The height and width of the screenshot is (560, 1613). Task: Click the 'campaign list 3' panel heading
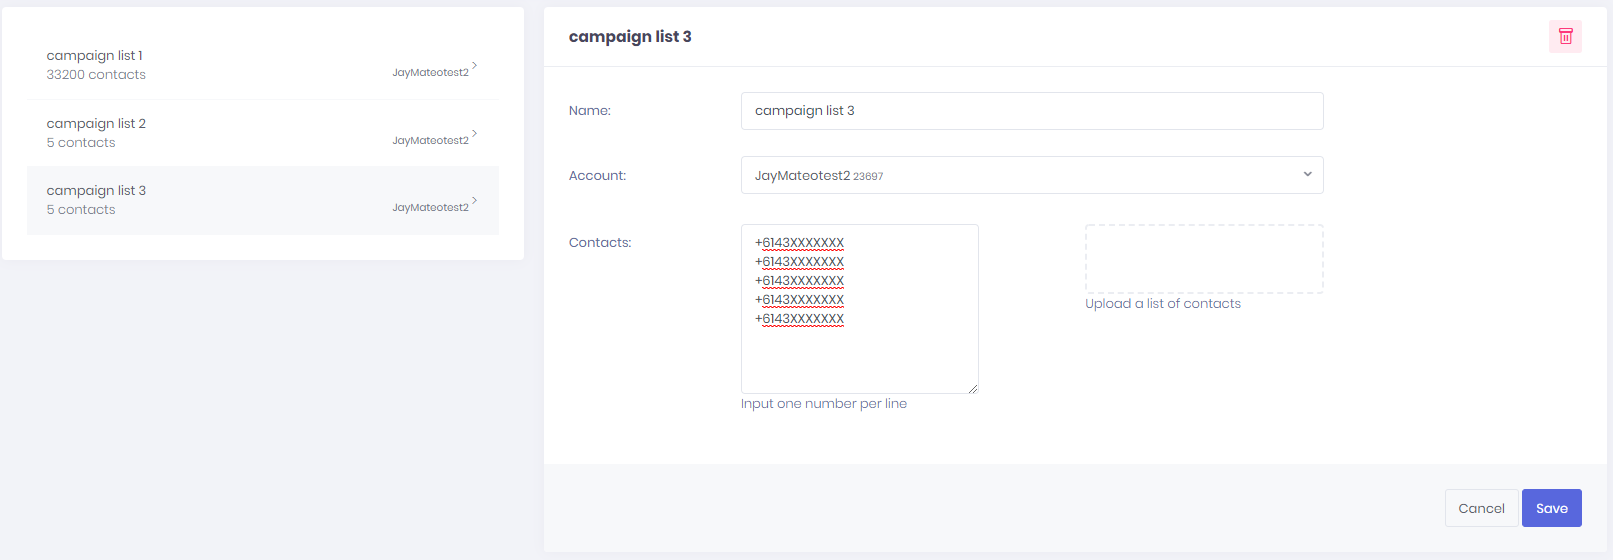pyautogui.click(x=630, y=37)
